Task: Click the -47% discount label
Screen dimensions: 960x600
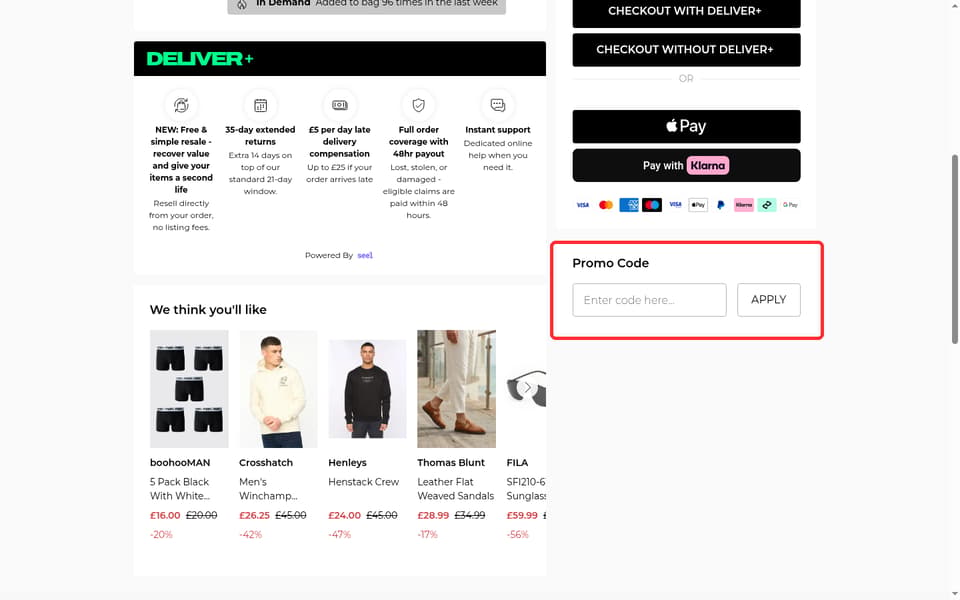Action: coord(340,534)
